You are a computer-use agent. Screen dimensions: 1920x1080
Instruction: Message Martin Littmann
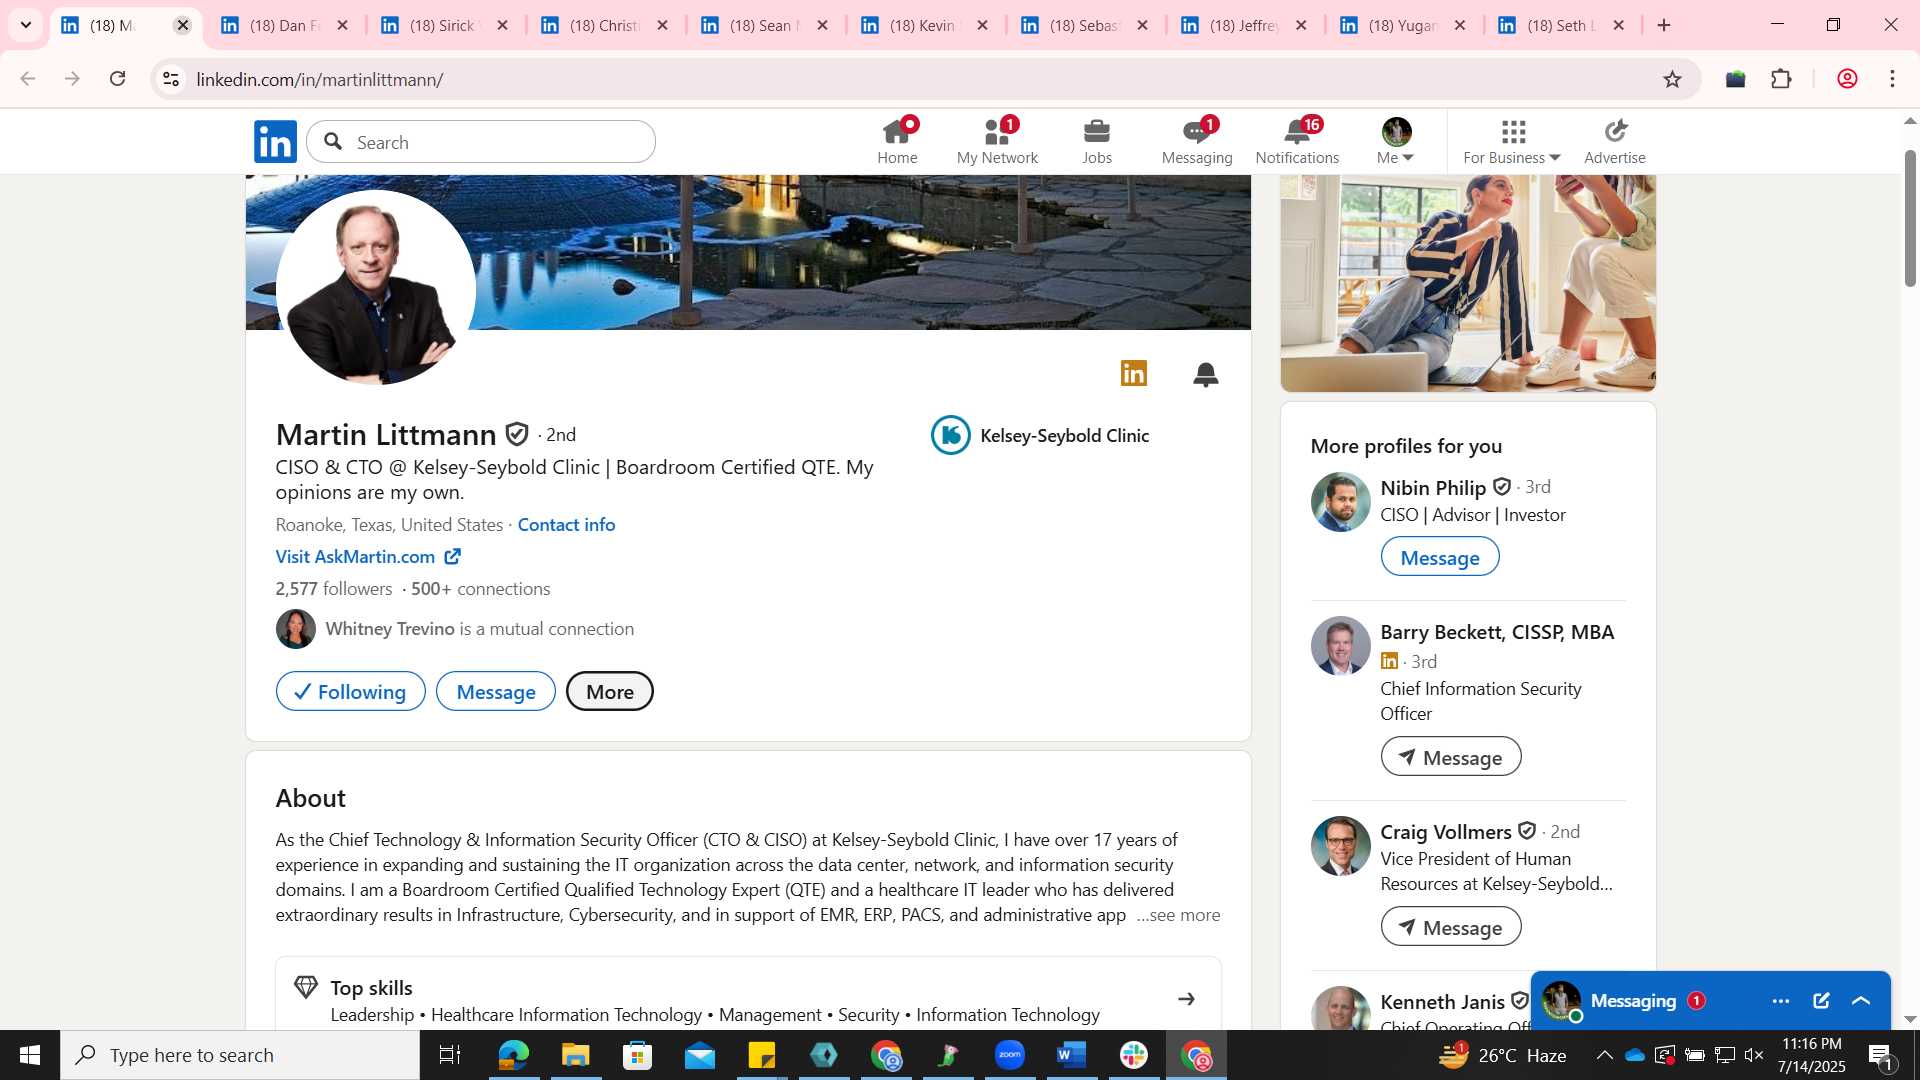point(496,691)
